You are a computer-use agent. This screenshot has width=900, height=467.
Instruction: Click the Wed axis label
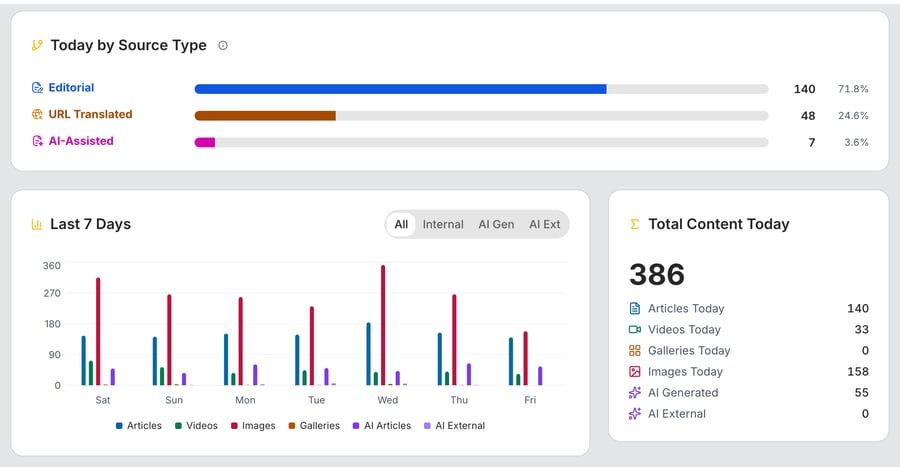pyautogui.click(x=387, y=400)
